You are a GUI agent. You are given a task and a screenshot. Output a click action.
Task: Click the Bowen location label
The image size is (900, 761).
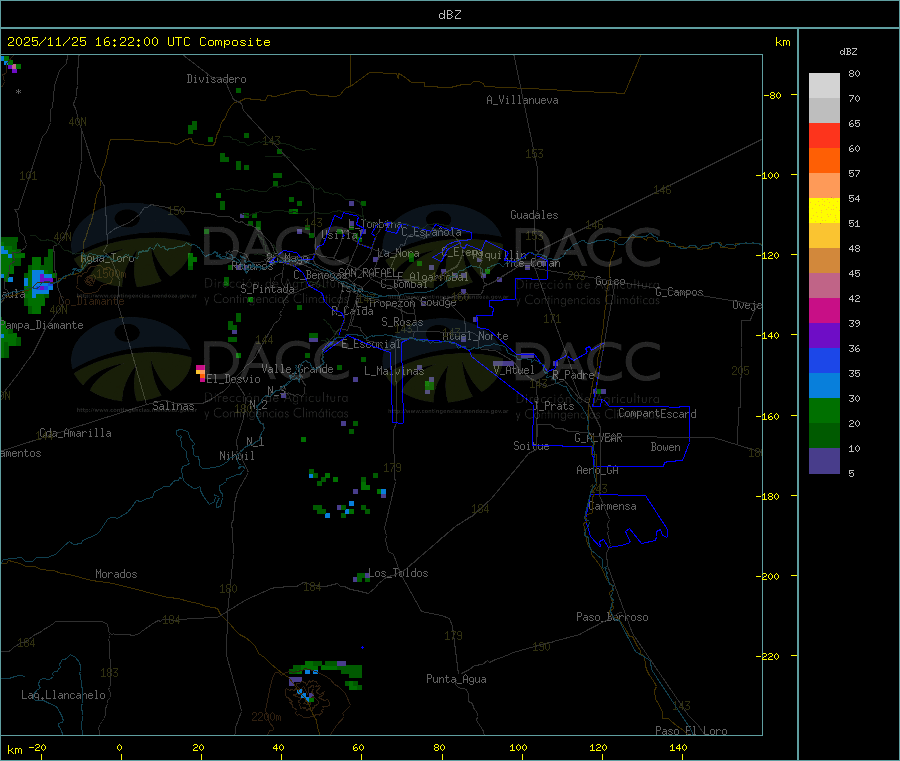pos(665,447)
